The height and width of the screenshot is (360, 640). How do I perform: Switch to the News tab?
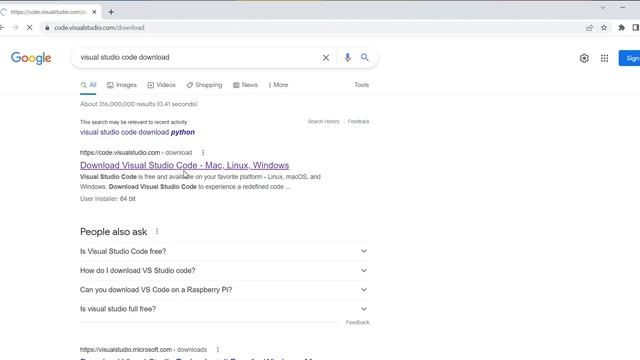[x=245, y=85]
